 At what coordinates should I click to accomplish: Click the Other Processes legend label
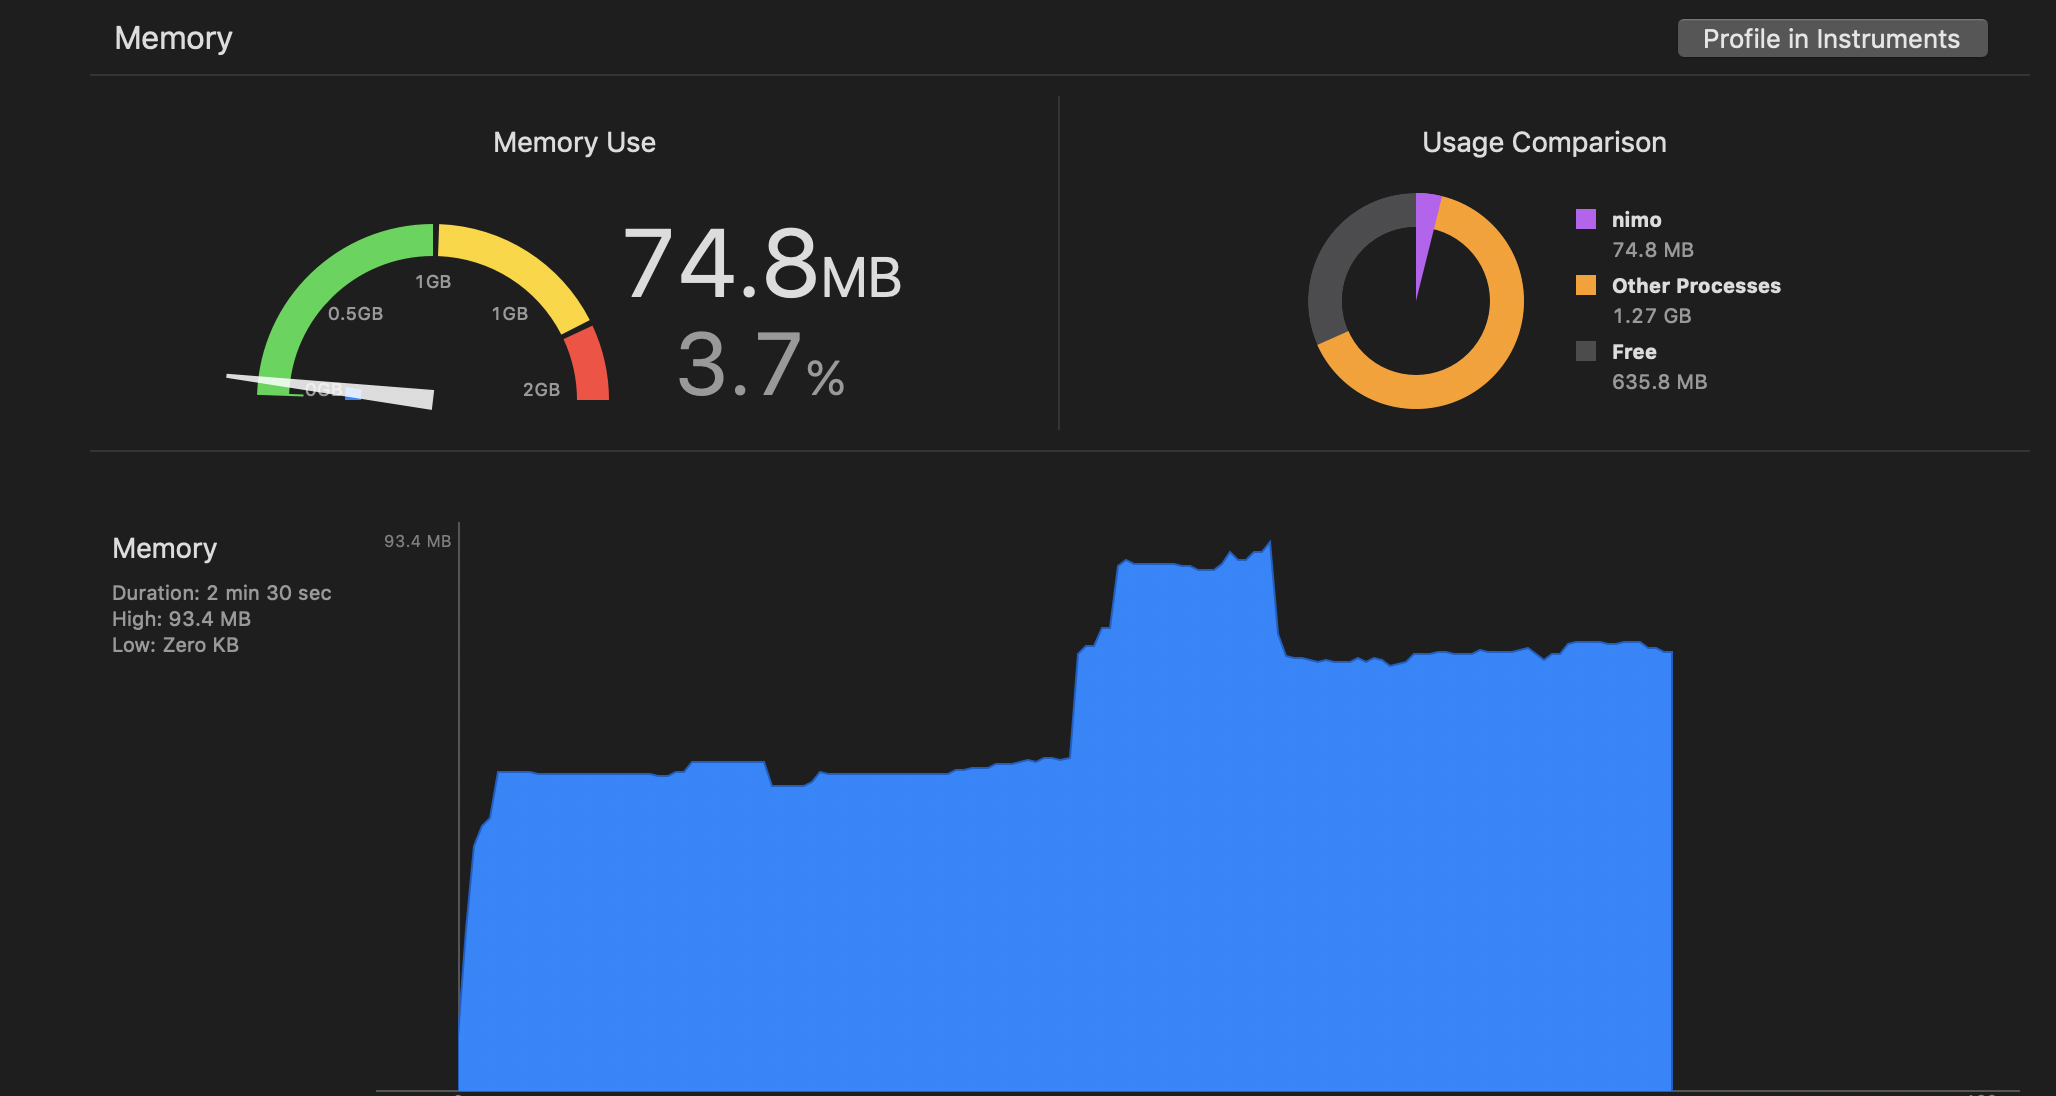(1695, 286)
